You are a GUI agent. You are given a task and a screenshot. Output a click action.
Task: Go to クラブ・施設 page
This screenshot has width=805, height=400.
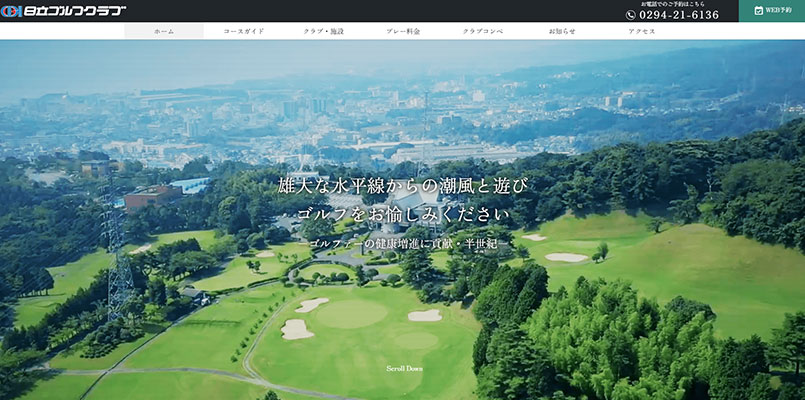click(x=323, y=31)
